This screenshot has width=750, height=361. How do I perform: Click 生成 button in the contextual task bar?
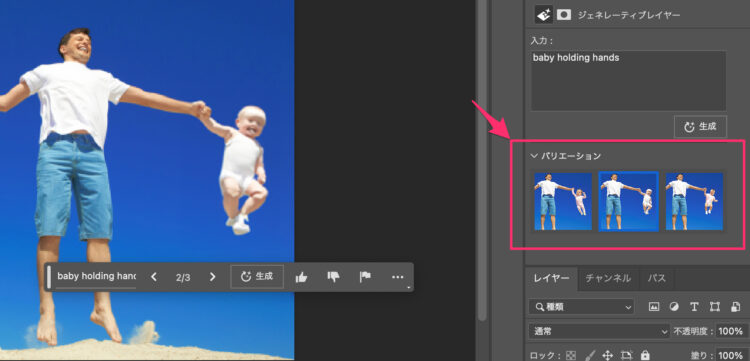pyautogui.click(x=257, y=276)
